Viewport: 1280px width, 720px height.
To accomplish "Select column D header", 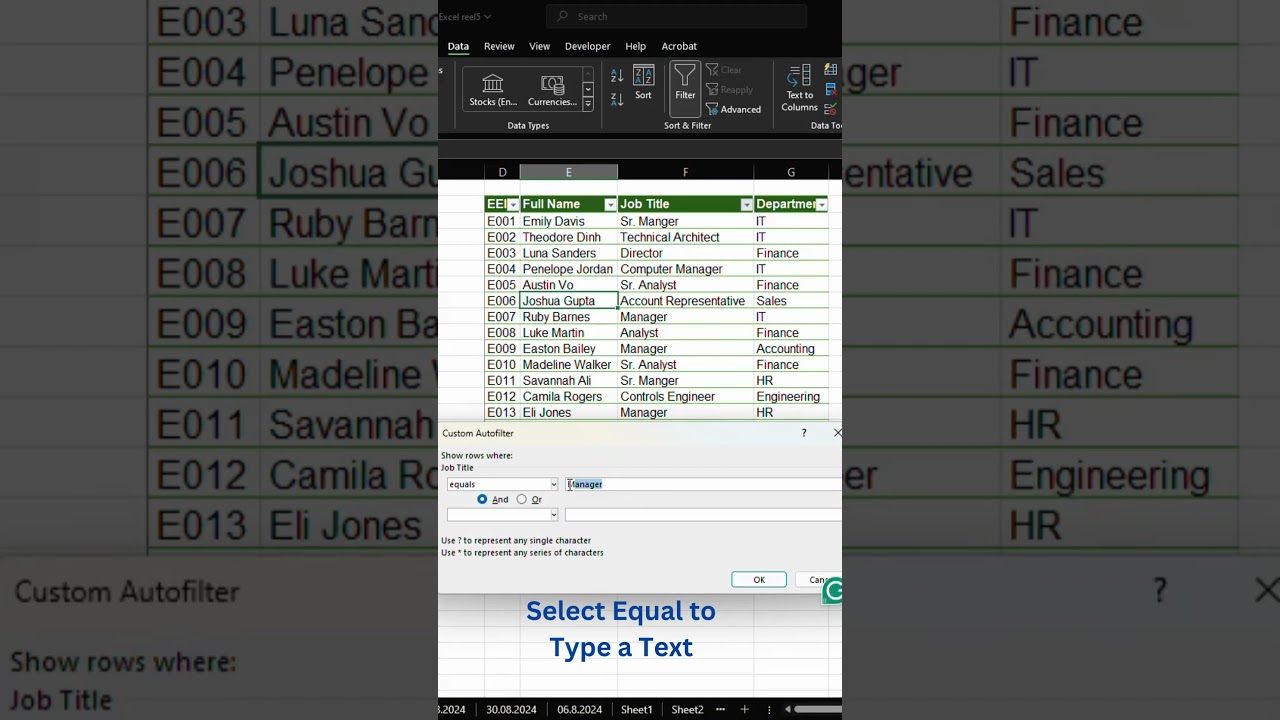I will point(502,173).
